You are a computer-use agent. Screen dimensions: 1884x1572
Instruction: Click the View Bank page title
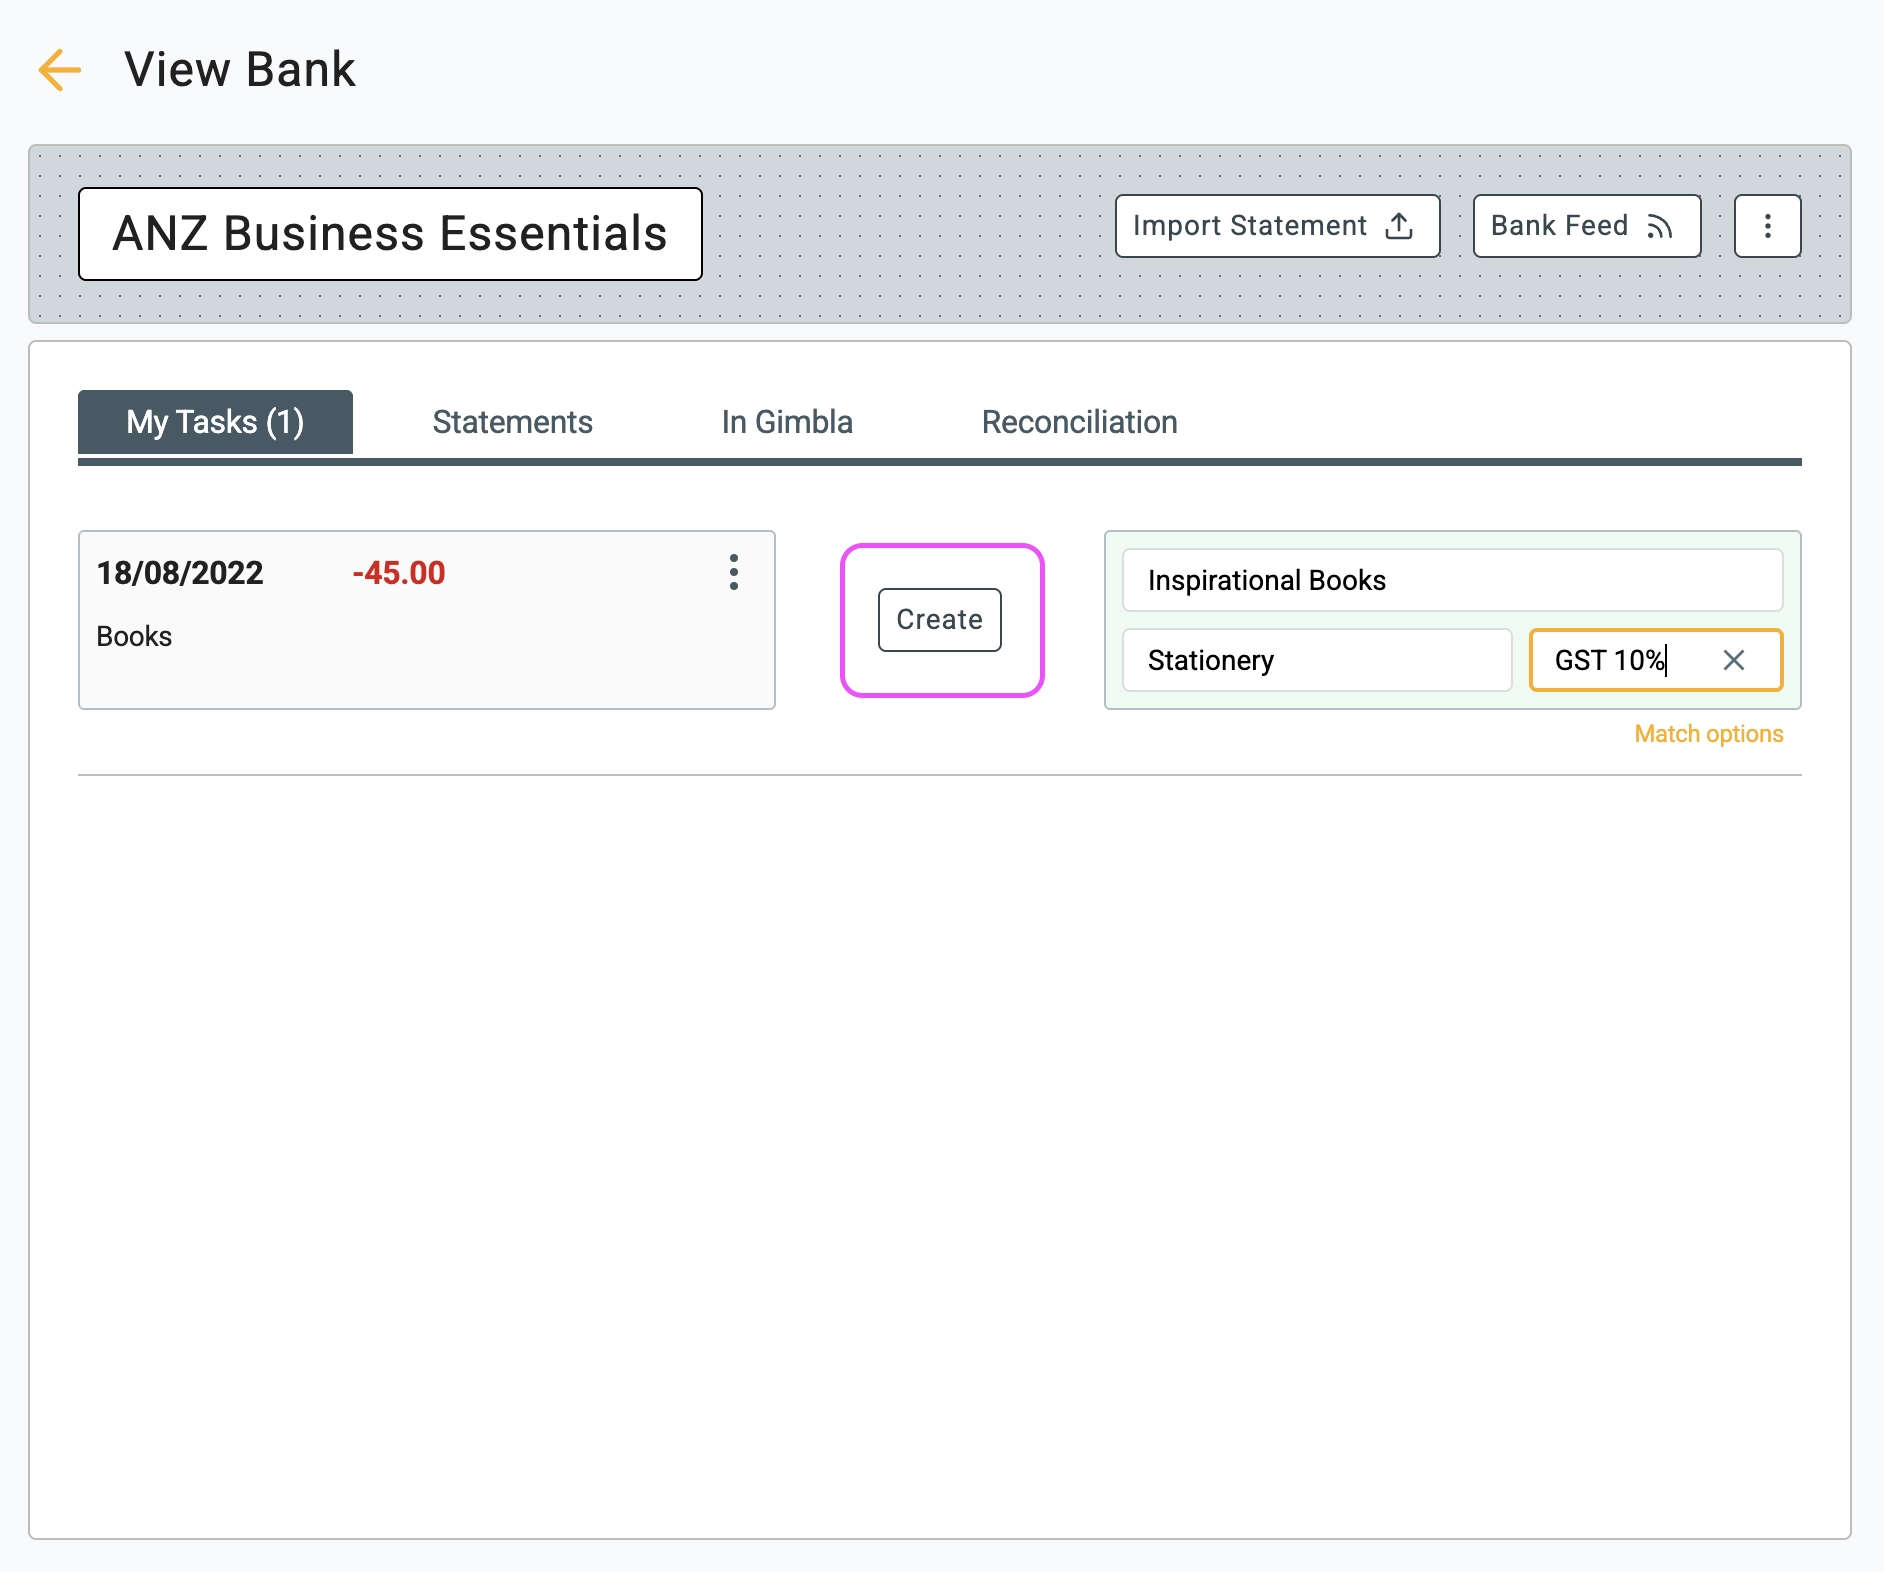pyautogui.click(x=240, y=70)
